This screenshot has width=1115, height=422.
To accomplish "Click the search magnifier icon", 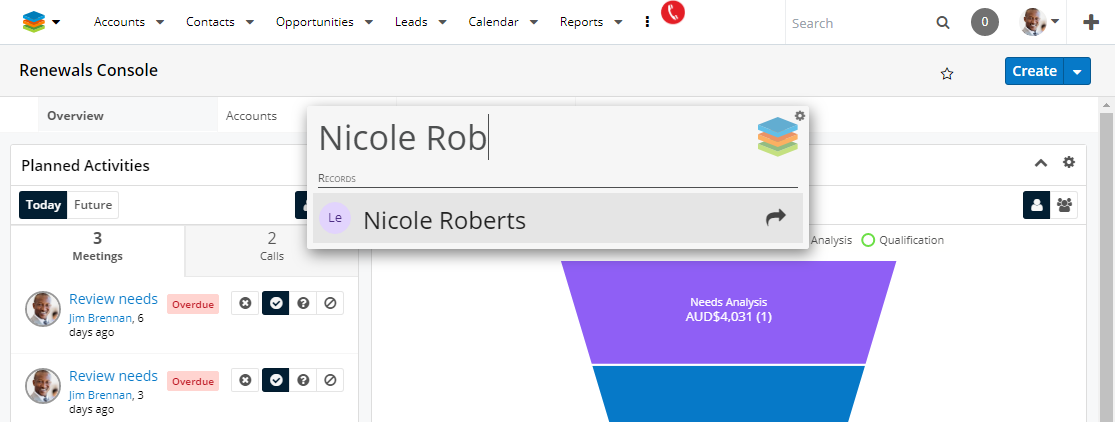I will [943, 23].
